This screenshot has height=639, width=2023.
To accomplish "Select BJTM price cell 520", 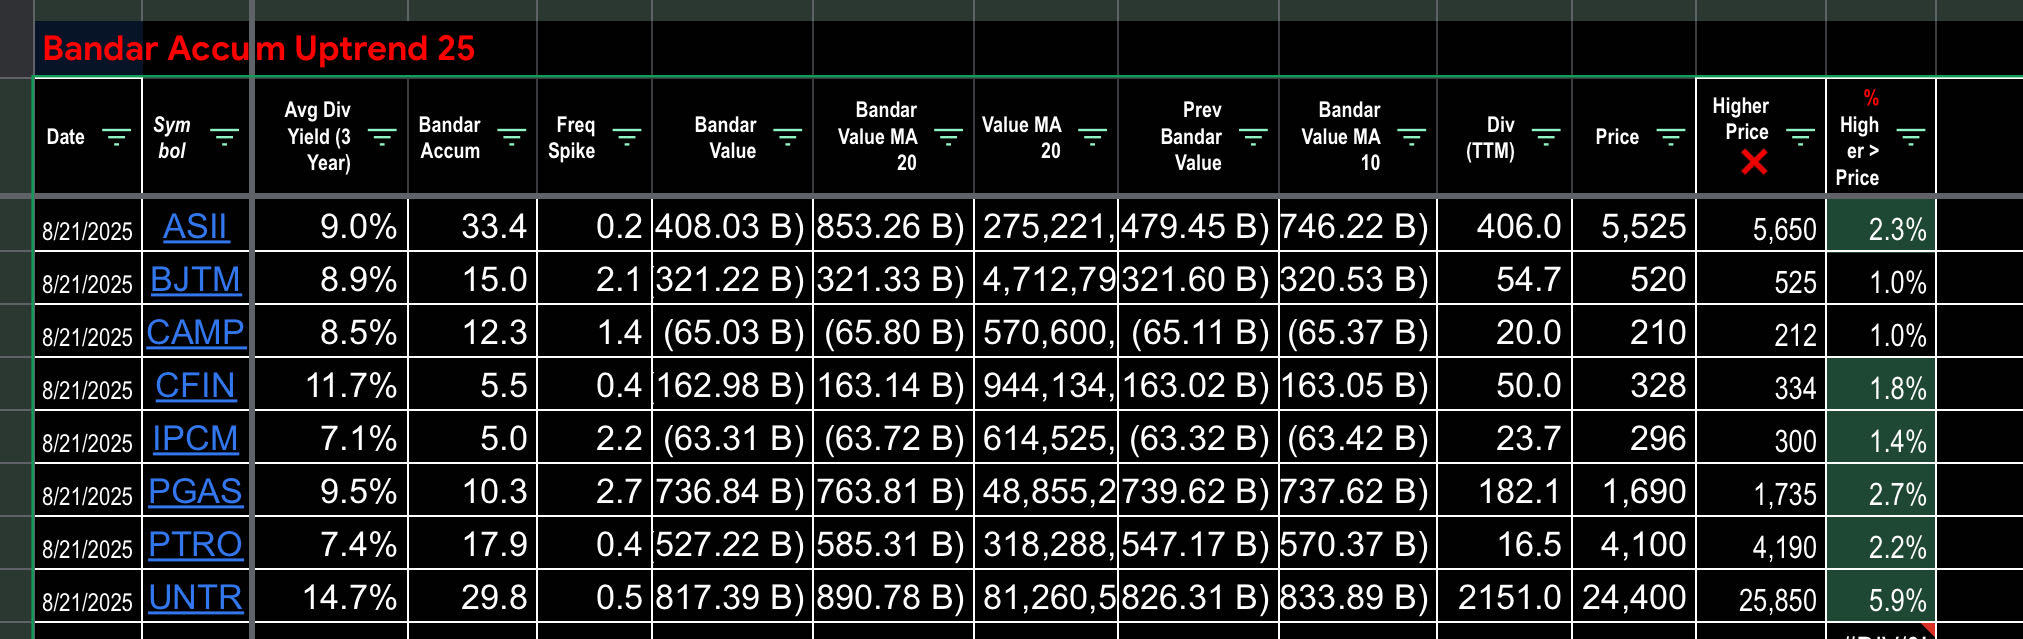I will pyautogui.click(x=1634, y=279).
